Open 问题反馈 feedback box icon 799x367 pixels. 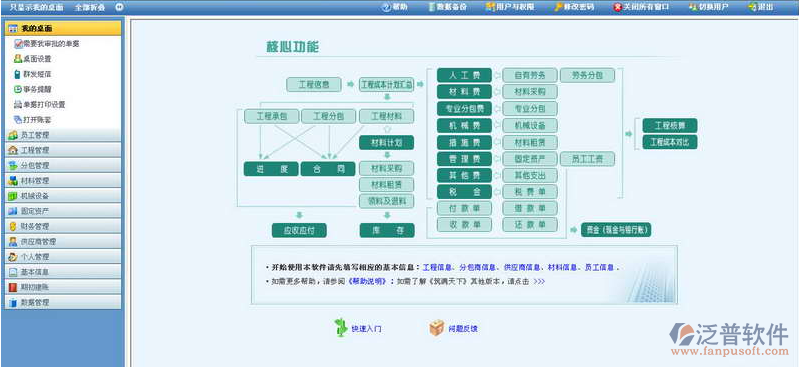(x=437, y=328)
